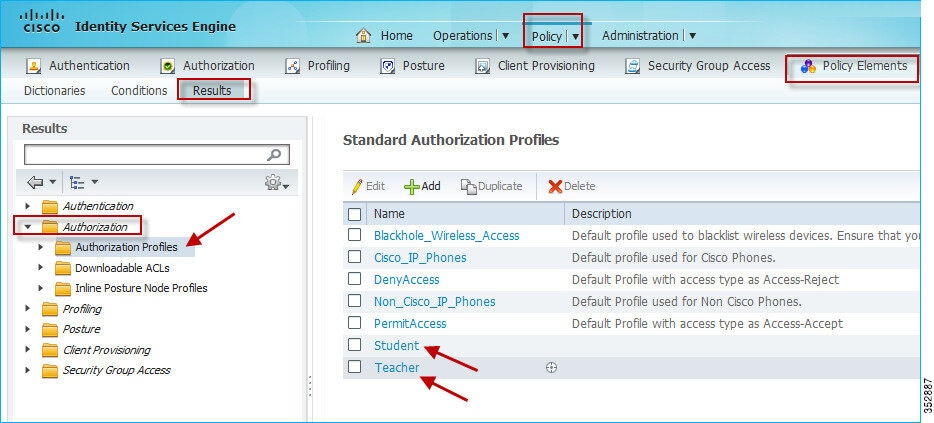This screenshot has height=423, width=934.
Task: Check the Cisco_IP_Phones row checkbox
Action: coord(354,257)
